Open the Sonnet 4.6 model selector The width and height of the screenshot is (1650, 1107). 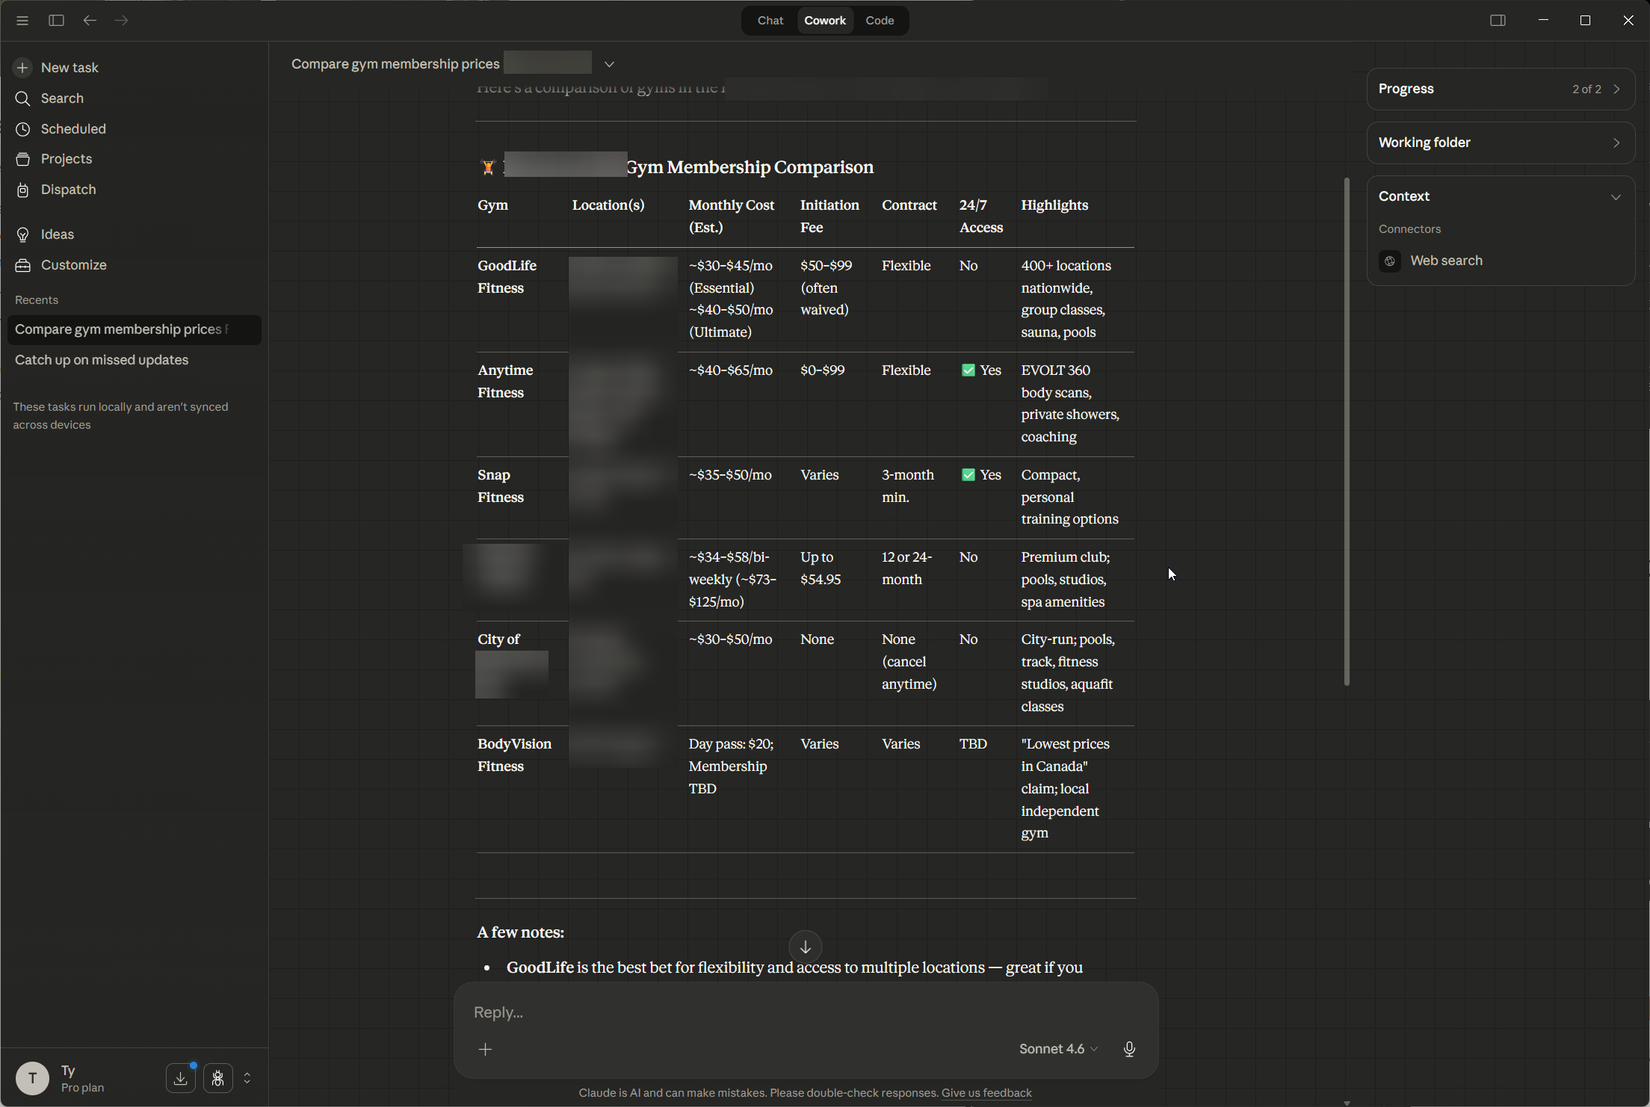pyautogui.click(x=1058, y=1049)
